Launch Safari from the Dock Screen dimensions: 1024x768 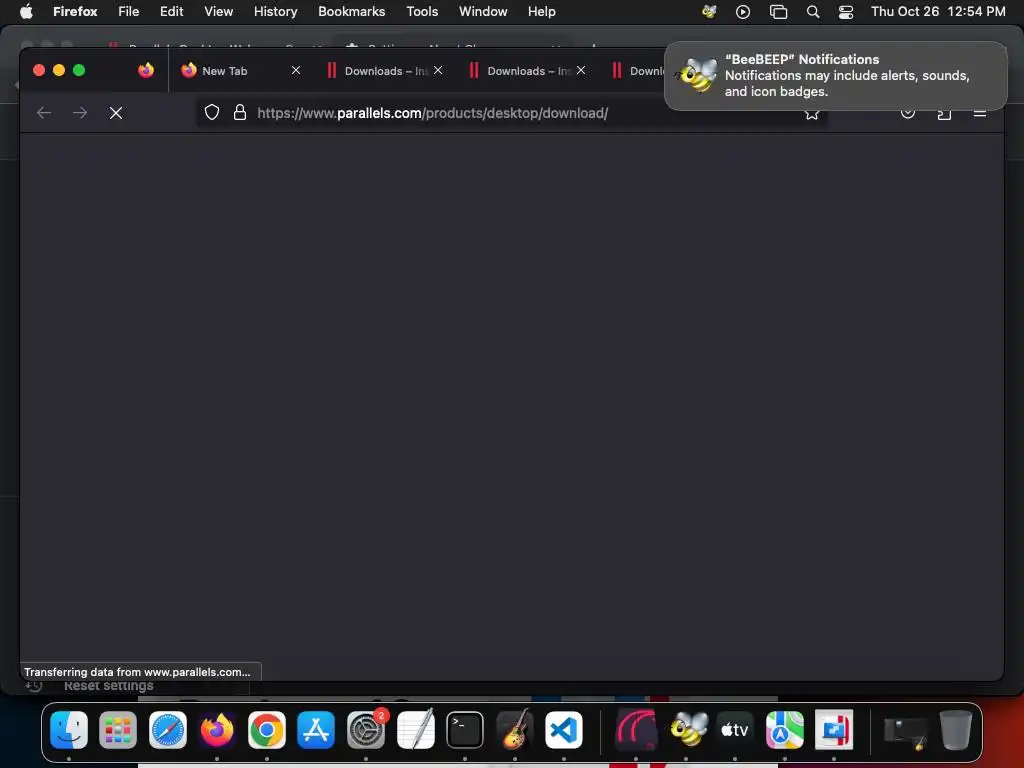168,729
